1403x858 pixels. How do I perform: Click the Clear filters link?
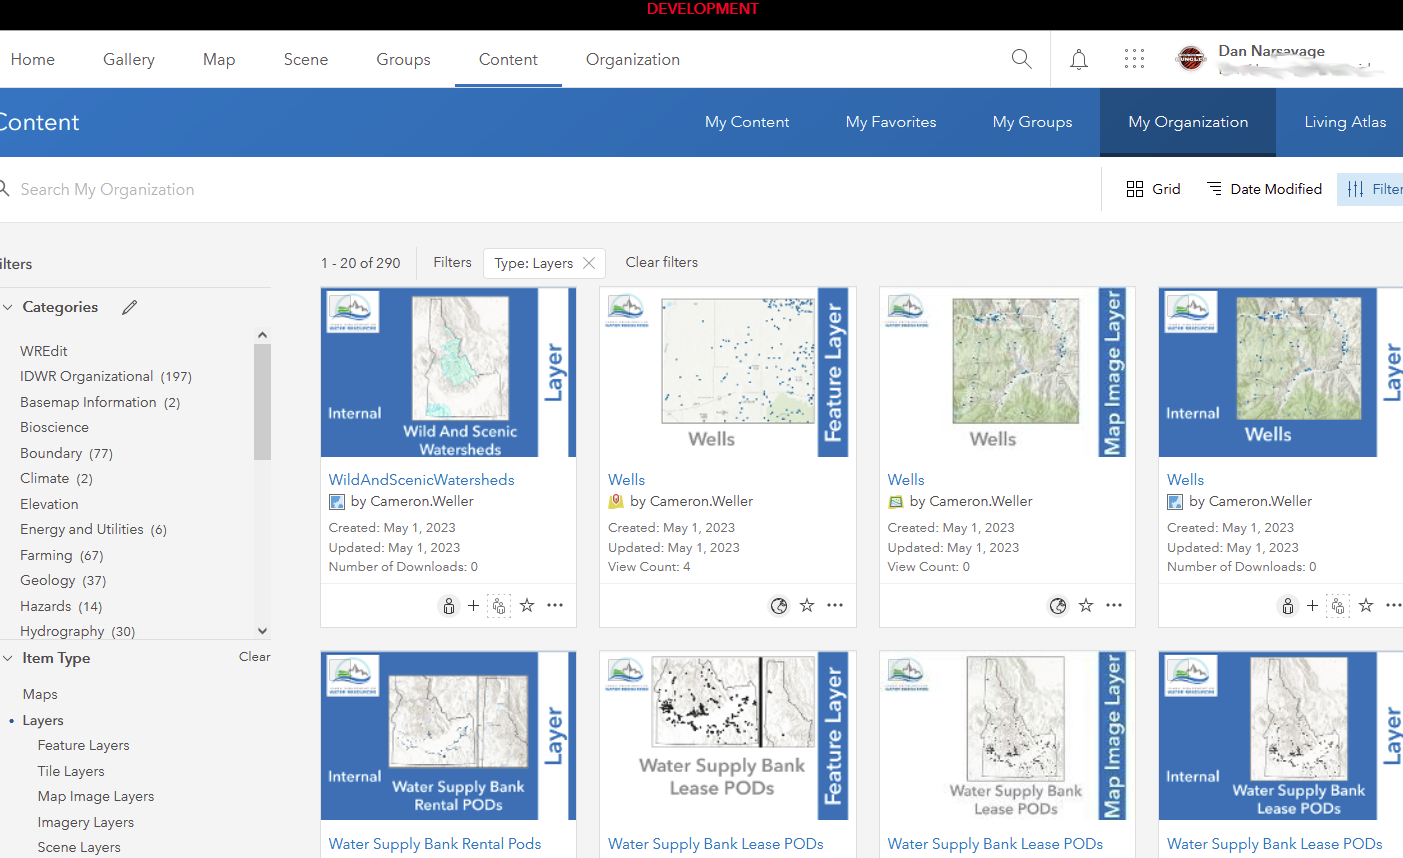pyautogui.click(x=661, y=262)
